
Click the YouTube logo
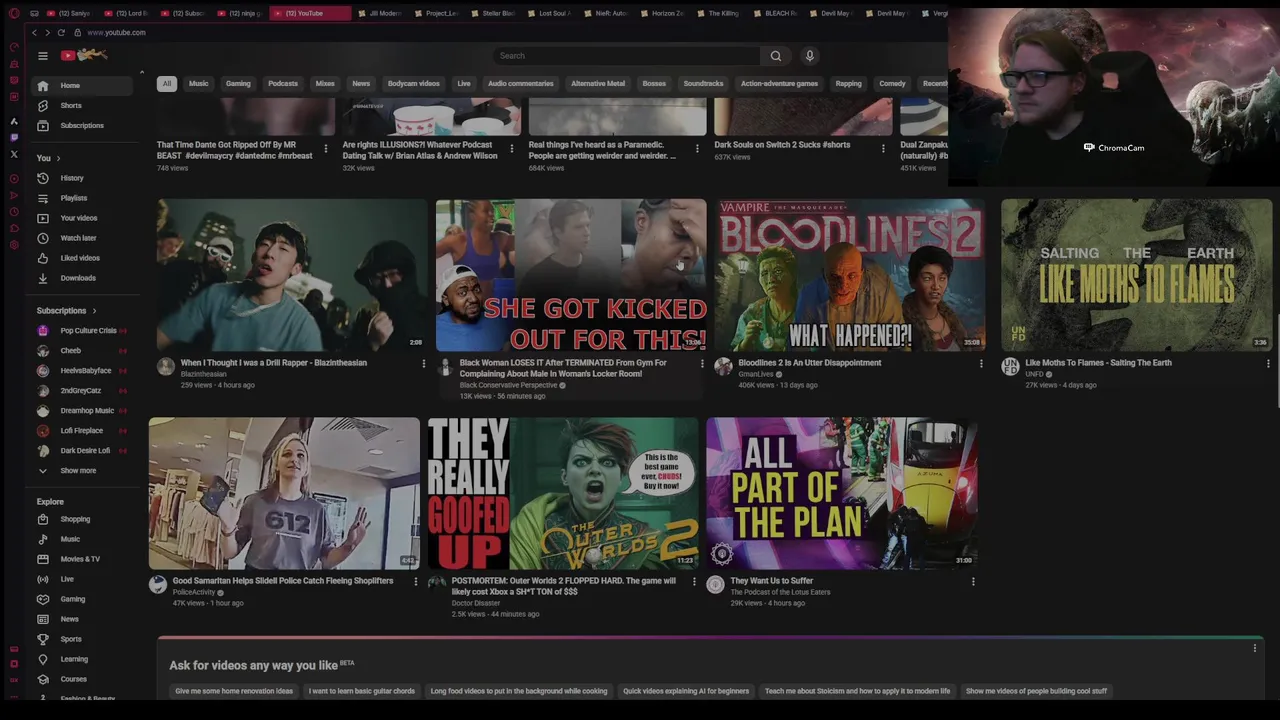click(x=84, y=55)
